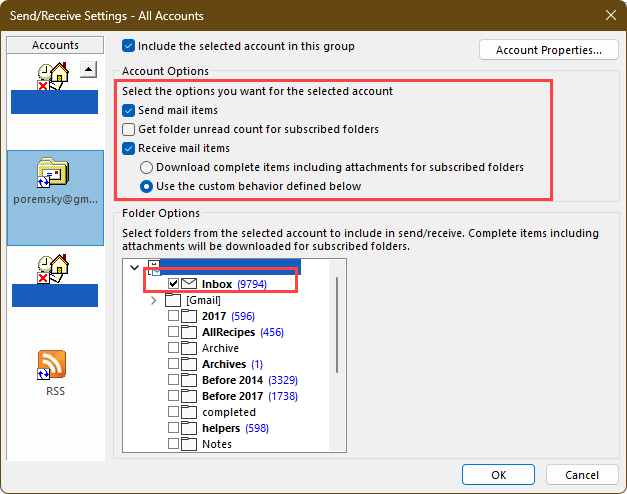Viewport: 627px width, 494px height.
Task: Uncheck Send mail items
Action: pyautogui.click(x=128, y=110)
